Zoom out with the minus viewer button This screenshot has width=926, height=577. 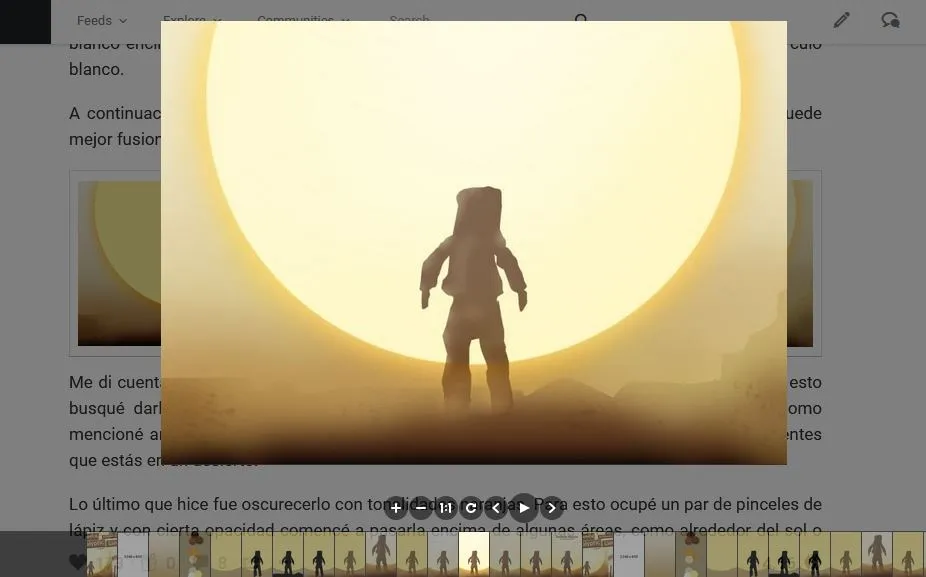coord(421,507)
